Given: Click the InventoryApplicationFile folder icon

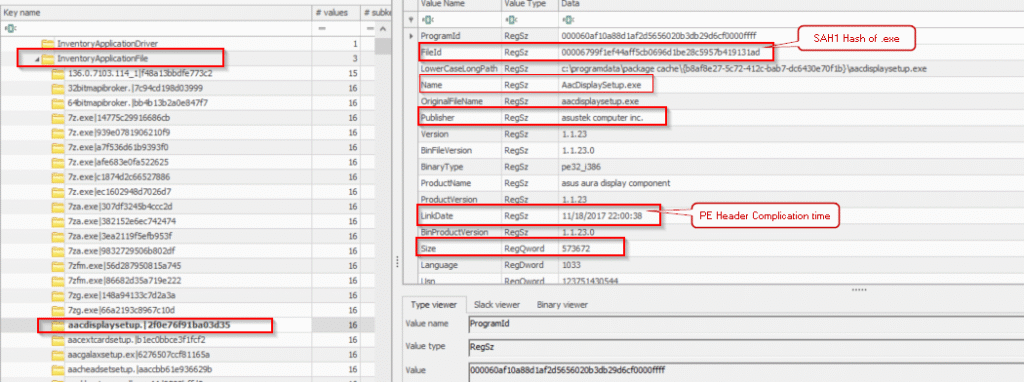Looking at the screenshot, I should coord(47,59).
